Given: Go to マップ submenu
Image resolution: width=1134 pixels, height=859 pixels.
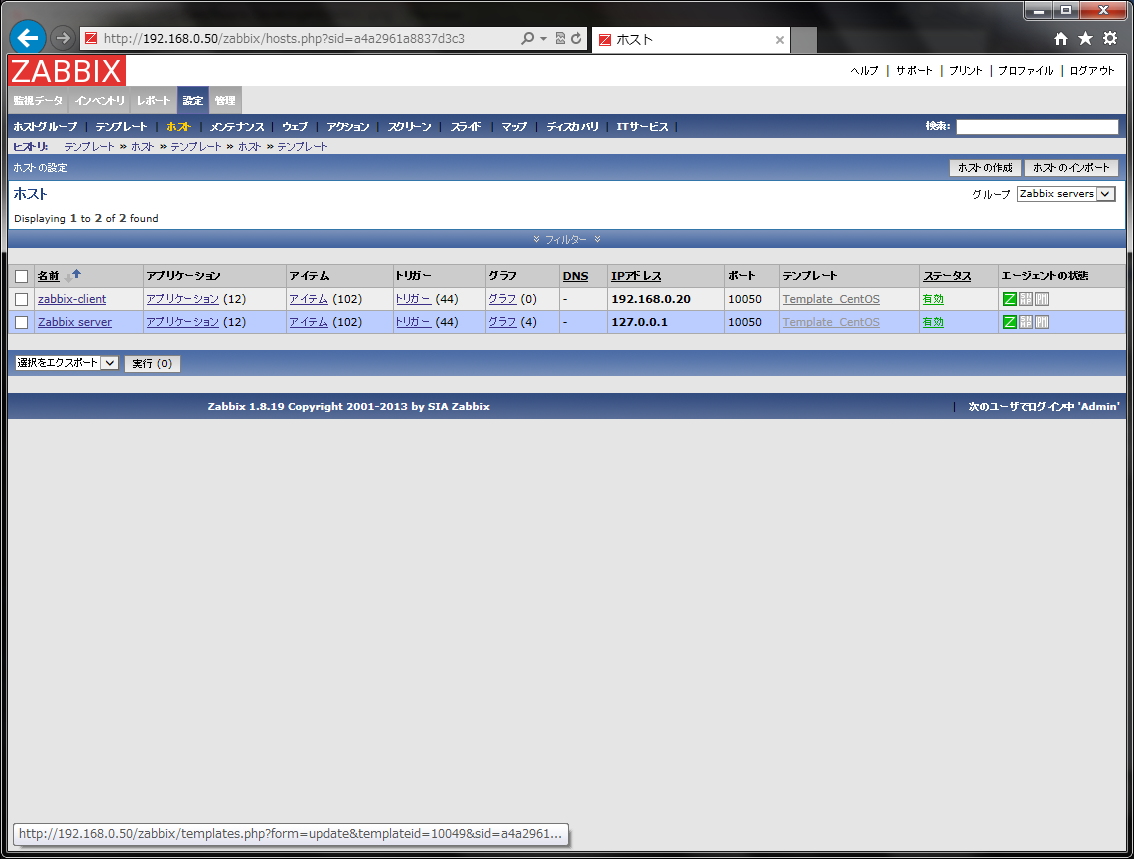Looking at the screenshot, I should pos(514,127).
